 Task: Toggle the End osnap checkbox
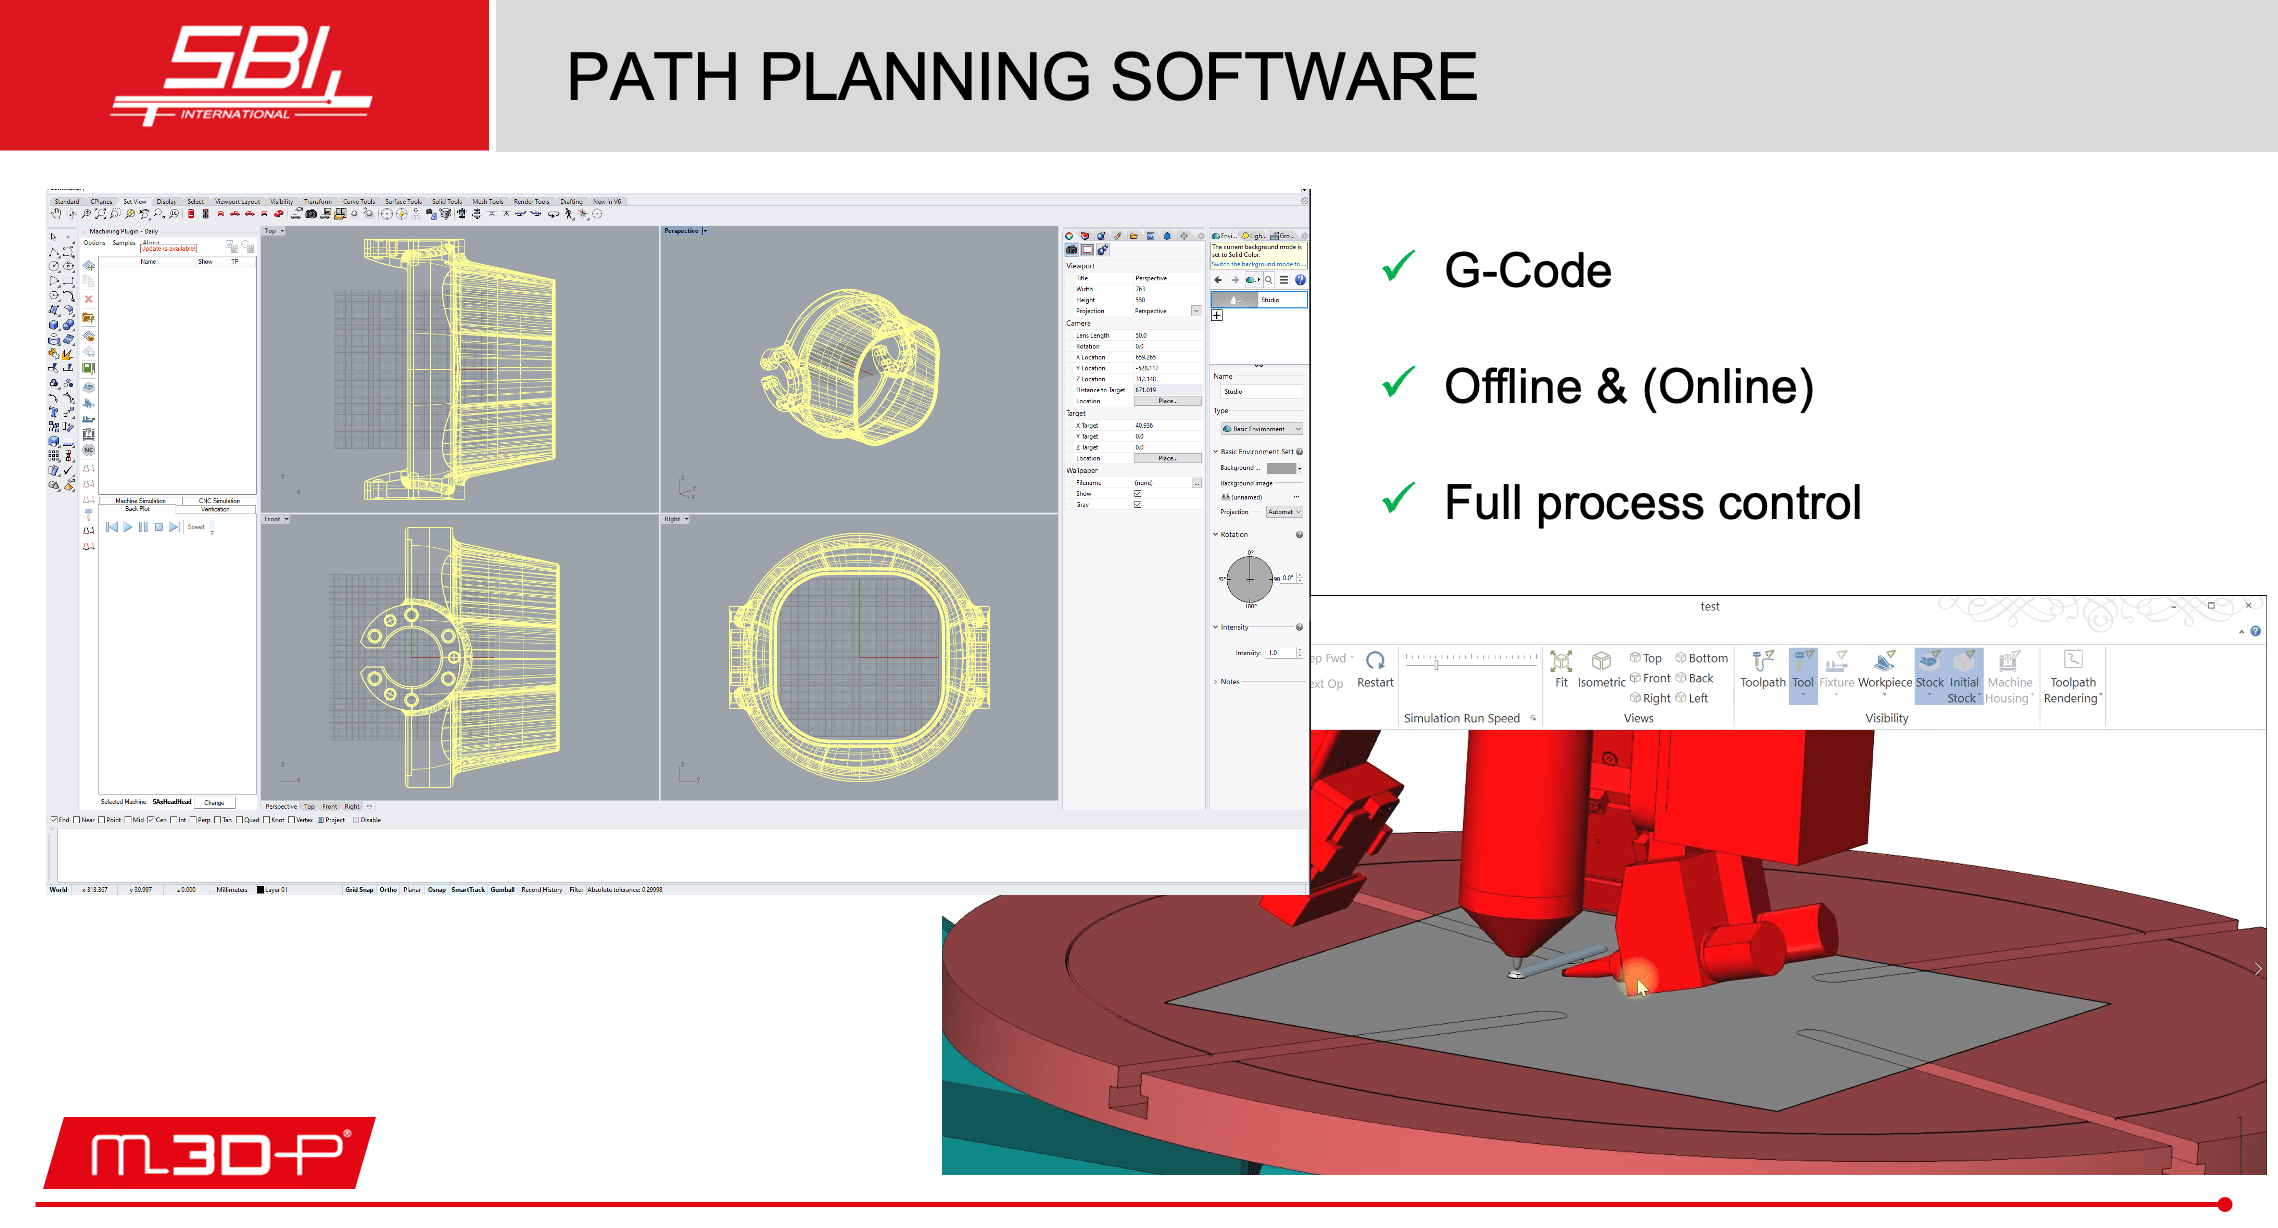tap(54, 820)
